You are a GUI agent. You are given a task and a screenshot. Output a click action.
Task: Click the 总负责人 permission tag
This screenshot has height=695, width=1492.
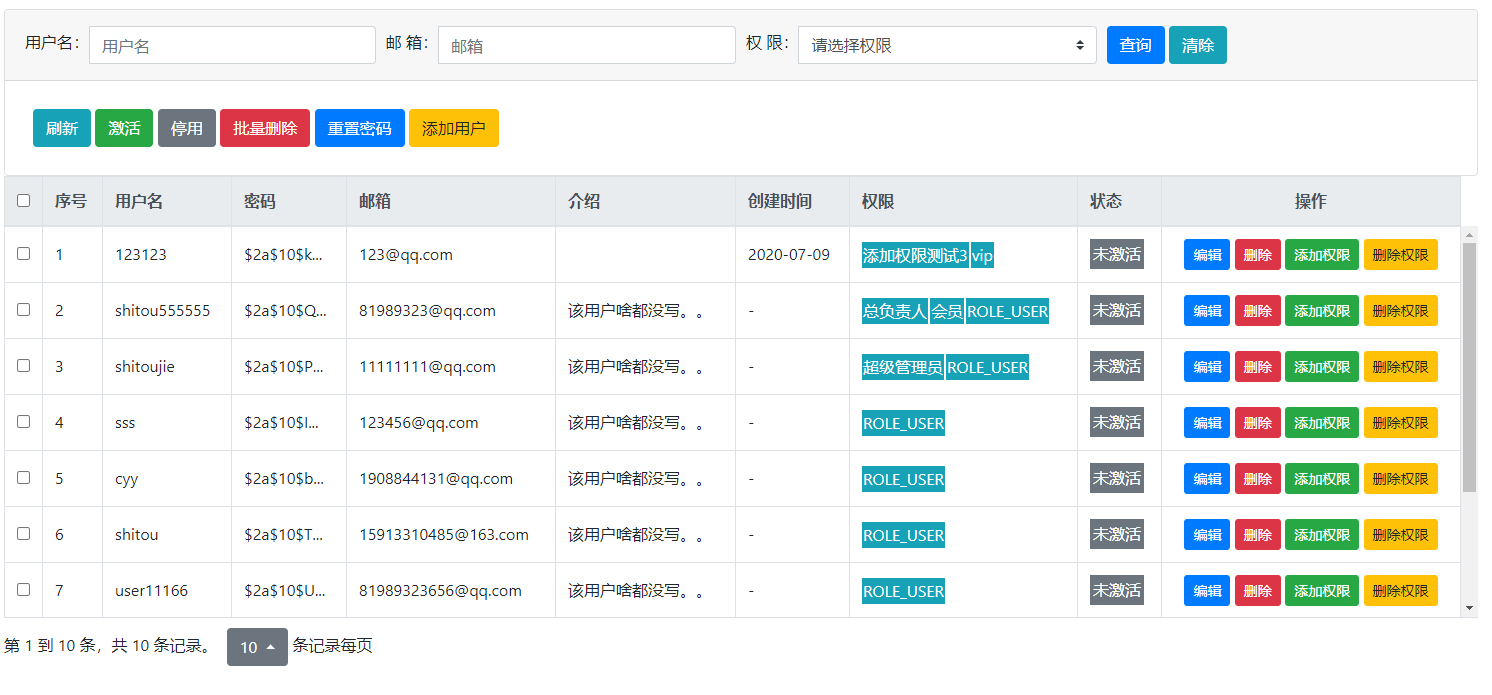(895, 311)
